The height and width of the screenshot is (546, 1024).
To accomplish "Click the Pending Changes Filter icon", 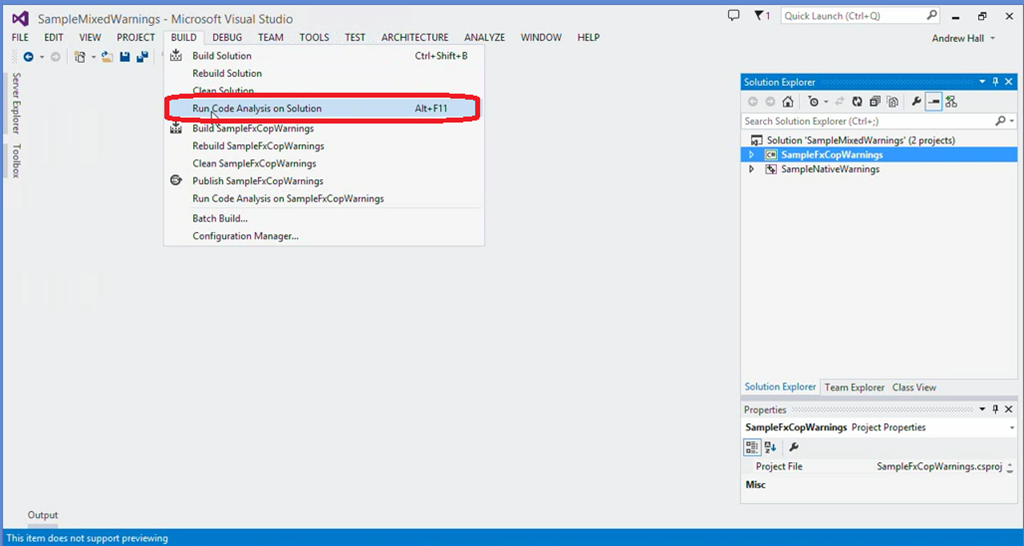I will (x=813, y=101).
